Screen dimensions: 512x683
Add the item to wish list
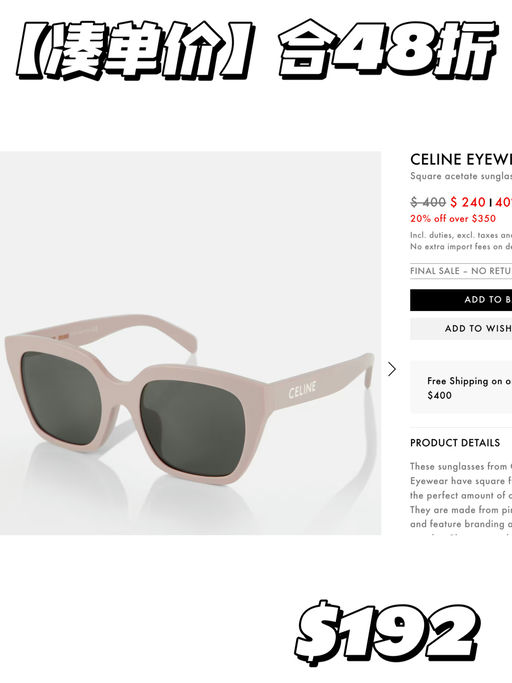(x=461, y=328)
